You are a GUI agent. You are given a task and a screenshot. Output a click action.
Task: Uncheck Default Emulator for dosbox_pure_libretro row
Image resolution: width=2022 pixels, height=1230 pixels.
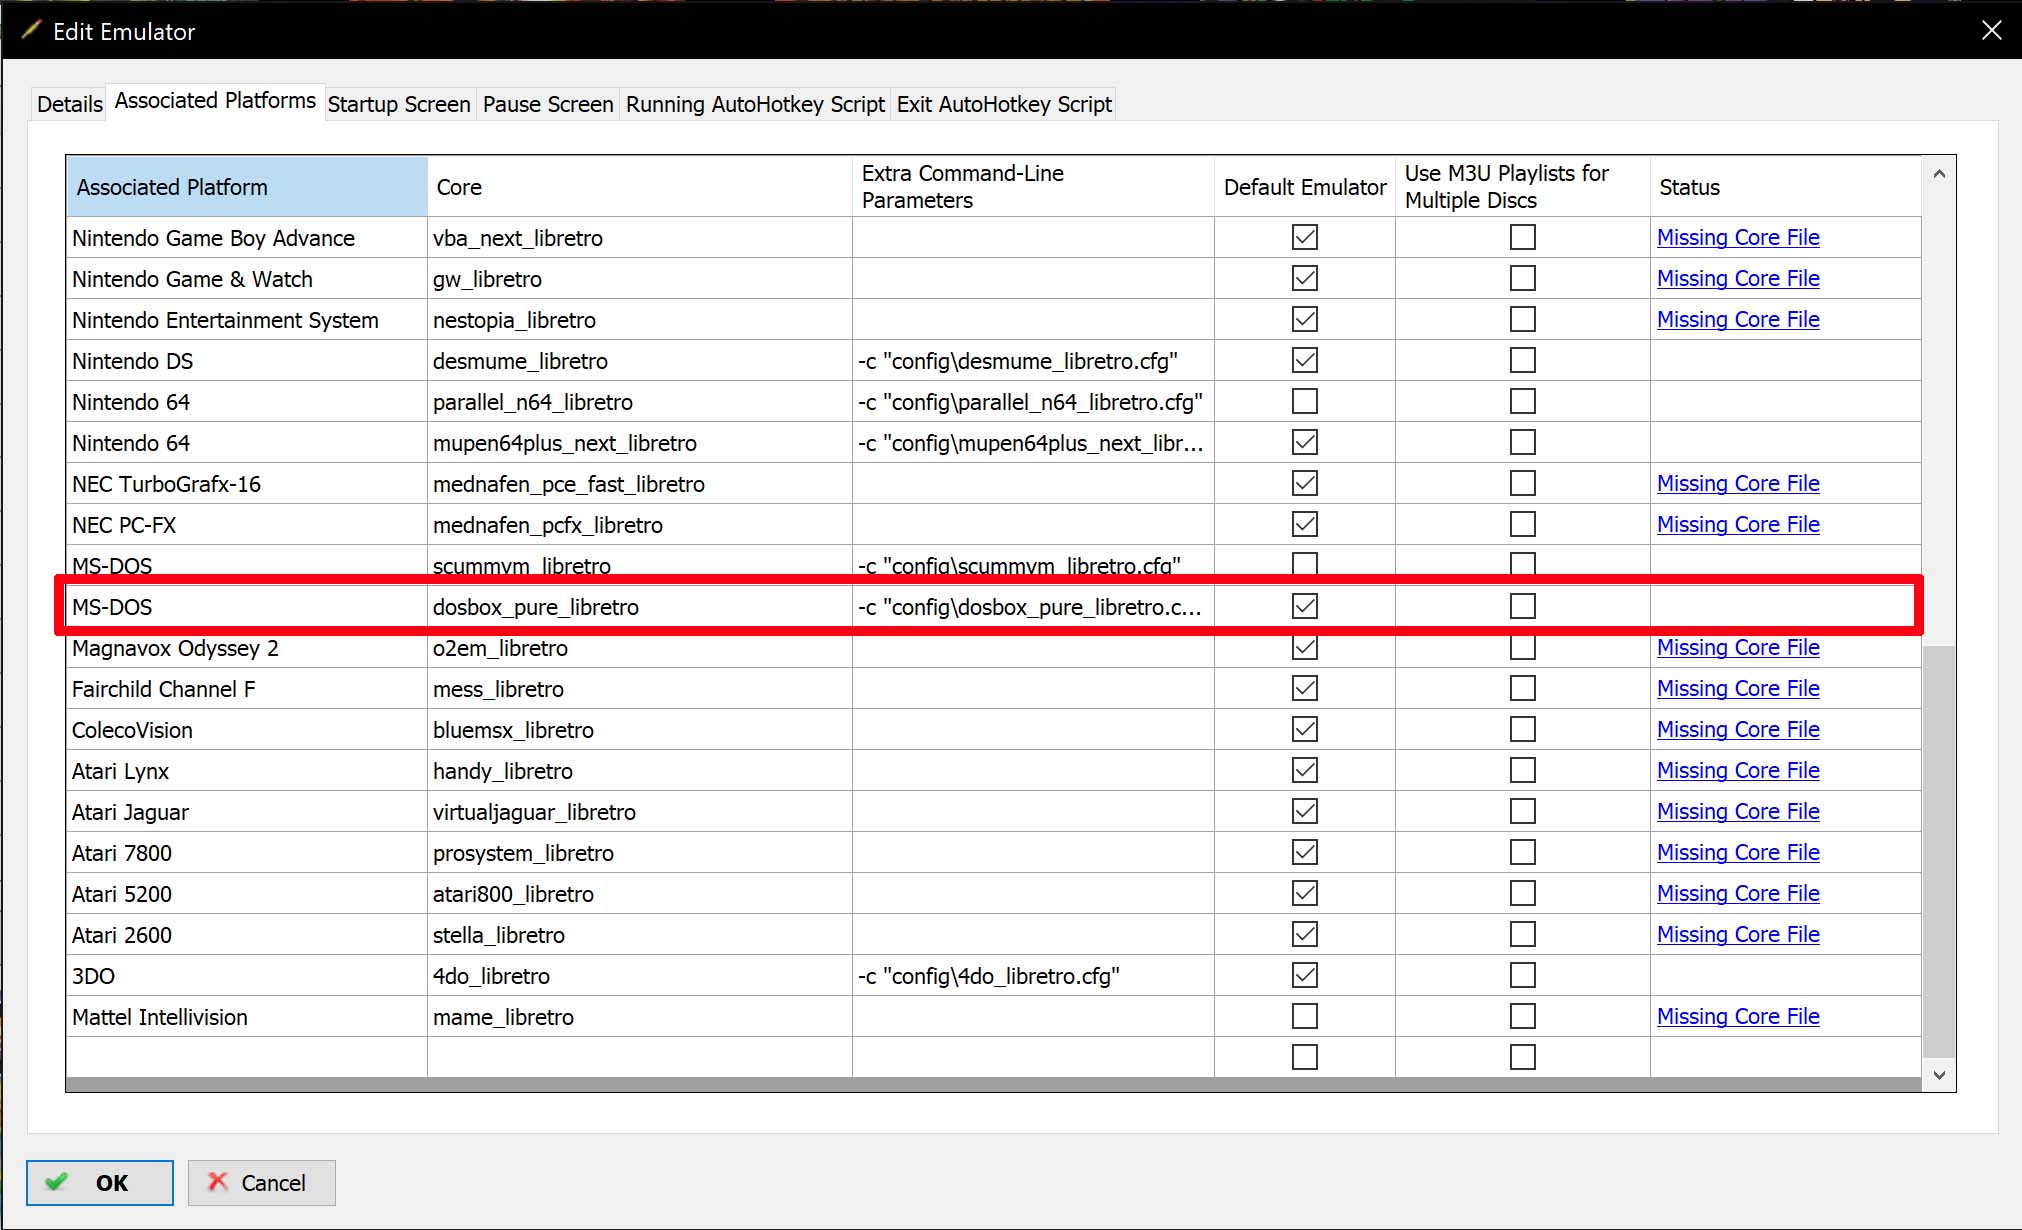point(1304,606)
